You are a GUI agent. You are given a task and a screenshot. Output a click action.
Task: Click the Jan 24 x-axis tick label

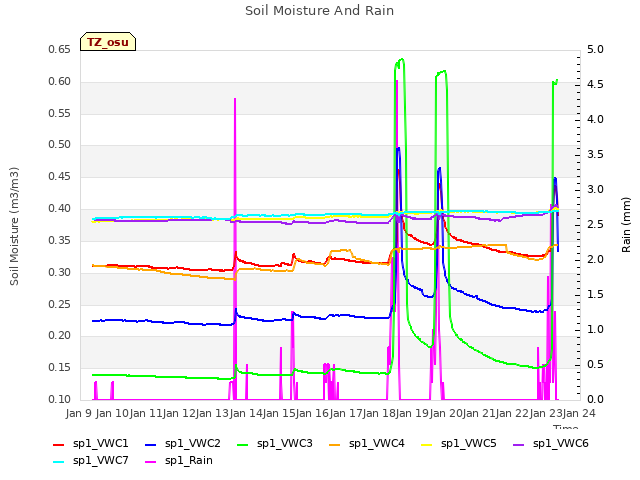point(579,413)
